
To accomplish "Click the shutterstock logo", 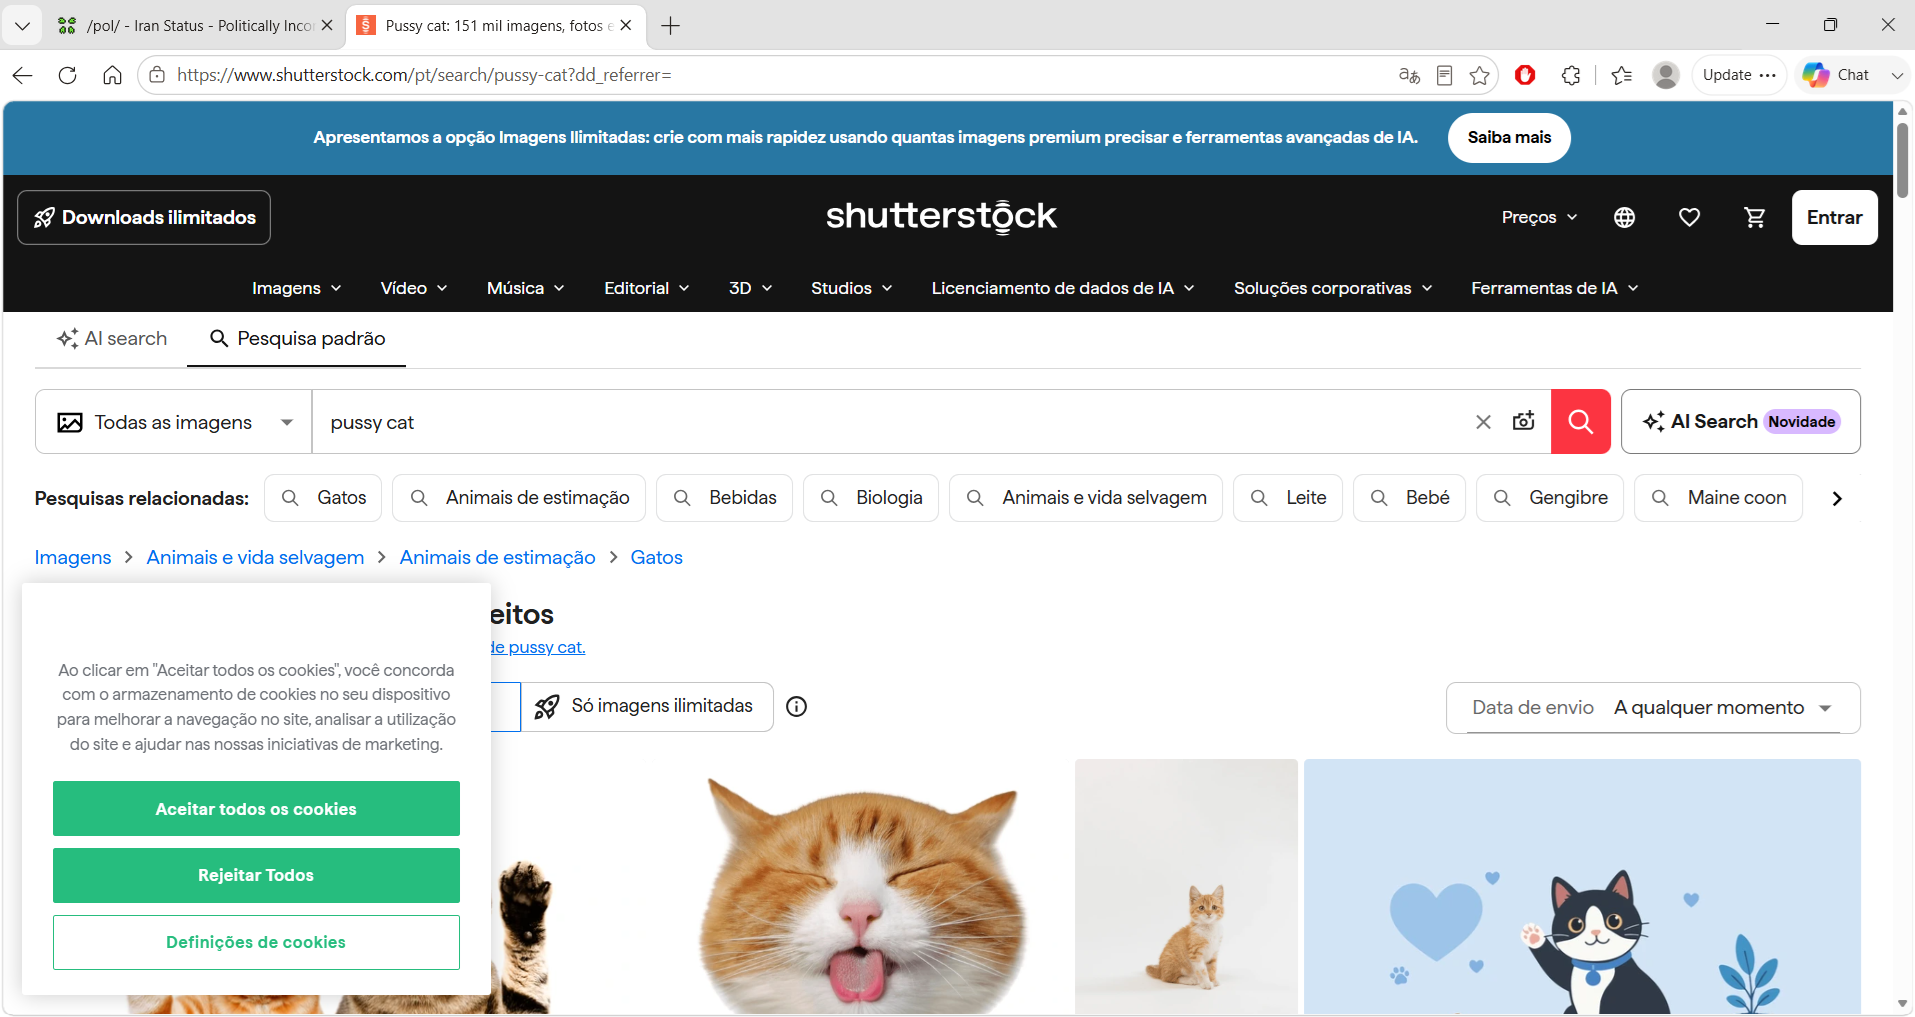I will coord(941,216).
